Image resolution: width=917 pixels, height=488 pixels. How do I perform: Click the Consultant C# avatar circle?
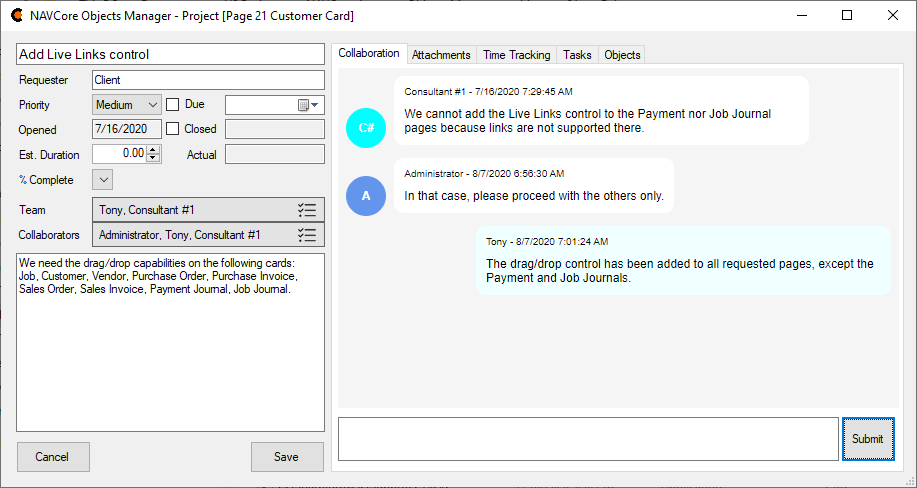[x=366, y=128]
